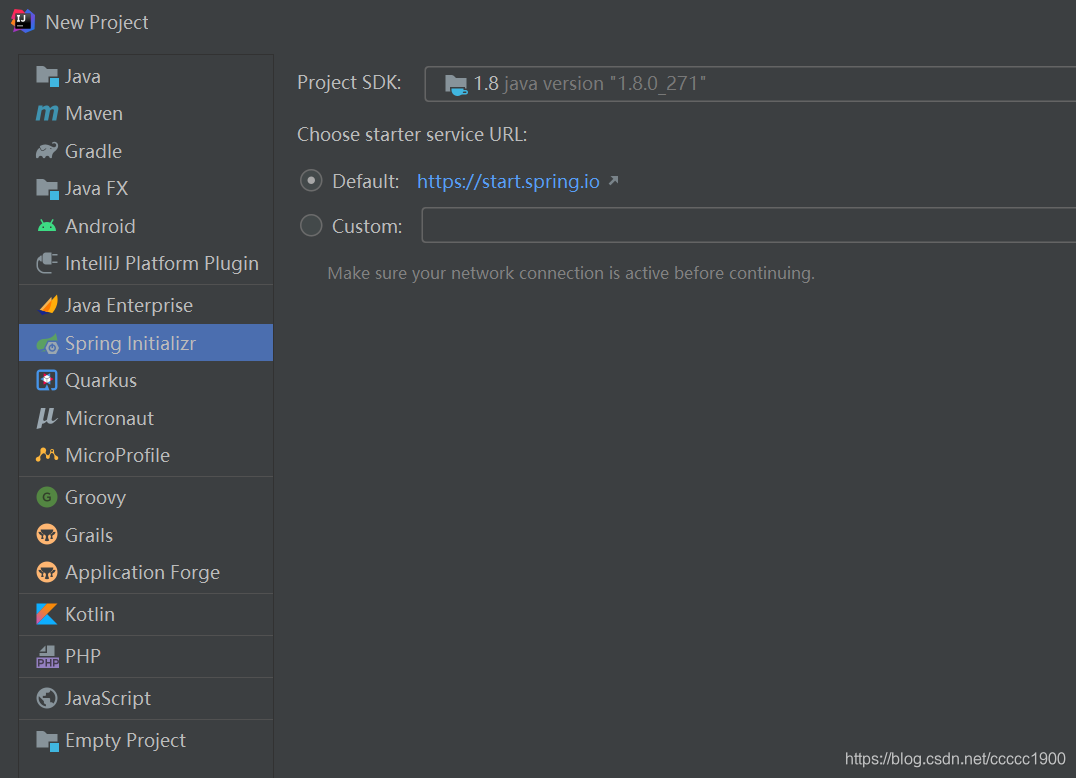Click the JavaScript globe icon
The width and height of the screenshot is (1076, 778).
point(47,698)
